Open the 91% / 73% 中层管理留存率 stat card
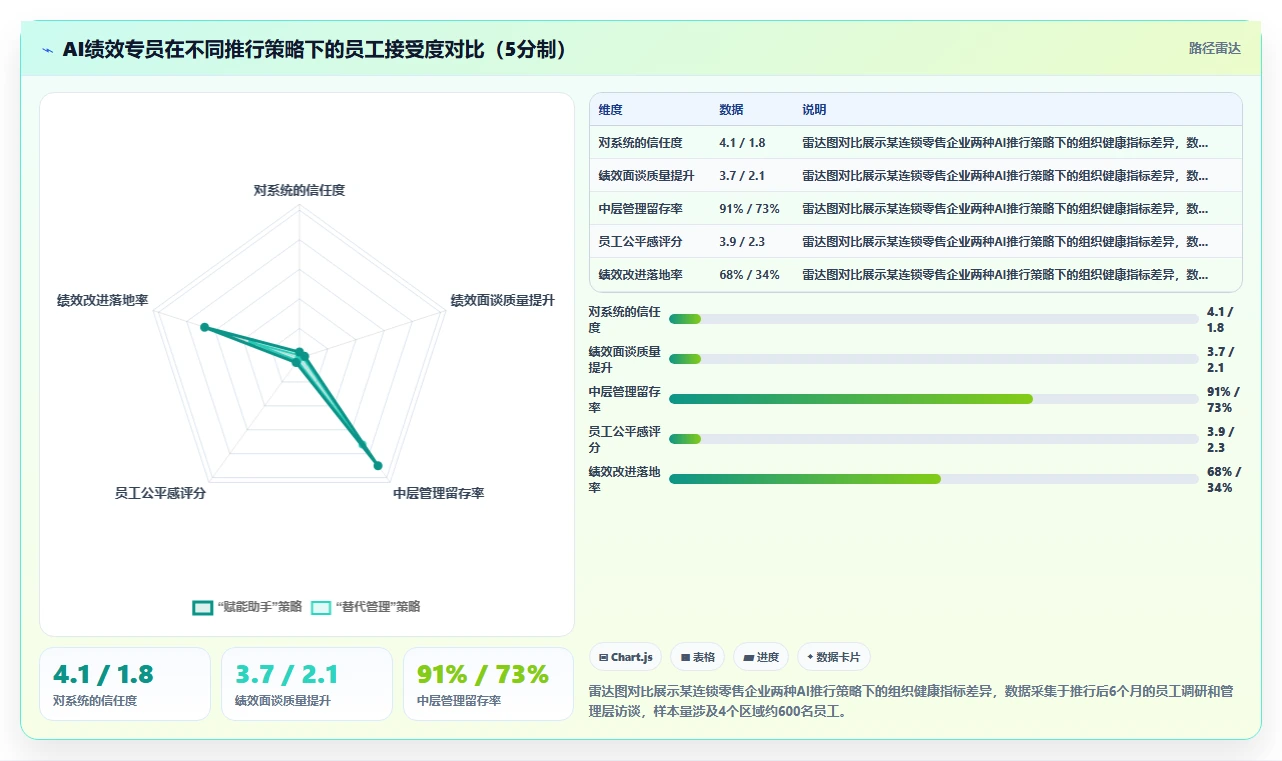Image resolution: width=1282 pixels, height=761 pixels. tap(489, 684)
